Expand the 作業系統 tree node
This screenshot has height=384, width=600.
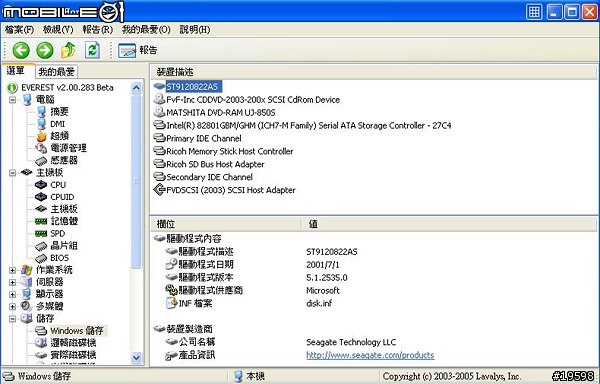(x=13, y=270)
